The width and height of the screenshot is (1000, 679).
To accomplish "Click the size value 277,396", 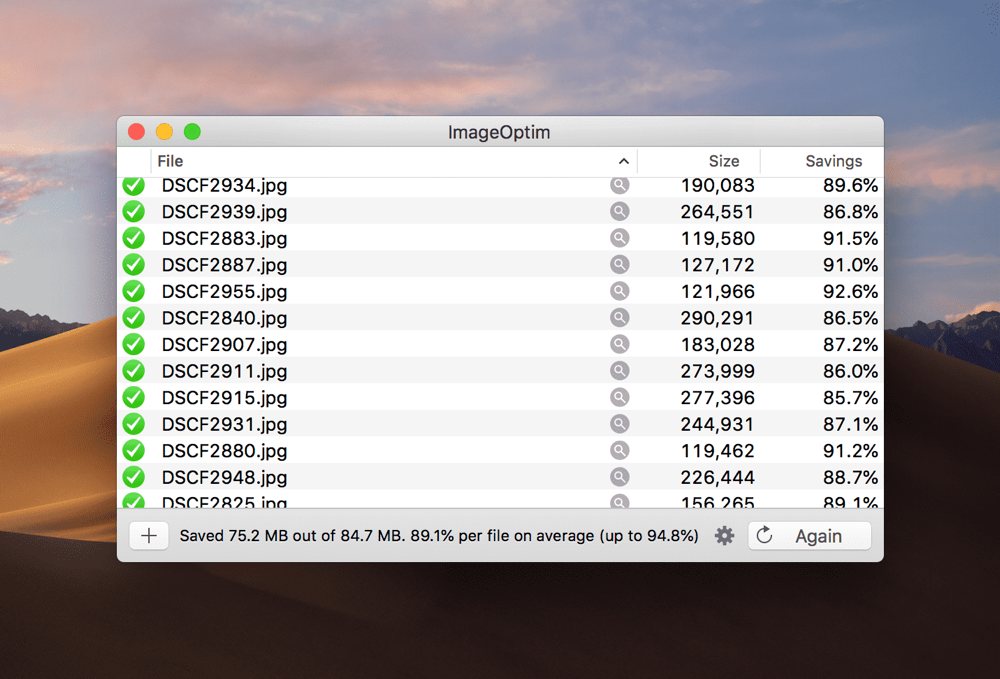I will pos(717,398).
